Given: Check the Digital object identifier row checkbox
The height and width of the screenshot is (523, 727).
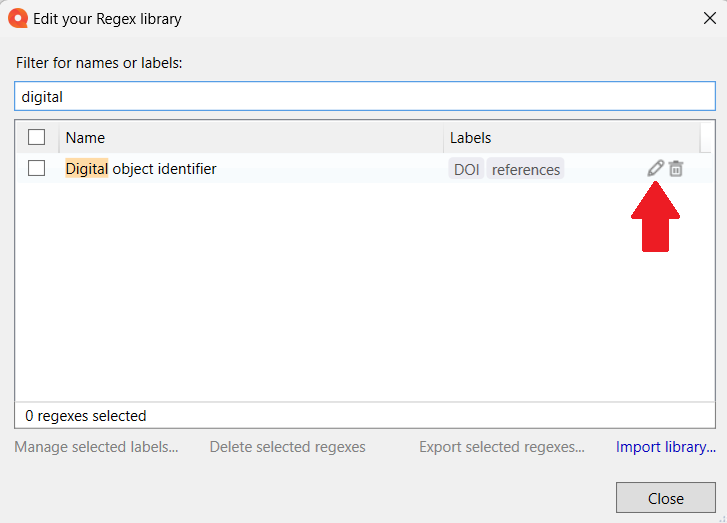Looking at the screenshot, I should [36, 168].
